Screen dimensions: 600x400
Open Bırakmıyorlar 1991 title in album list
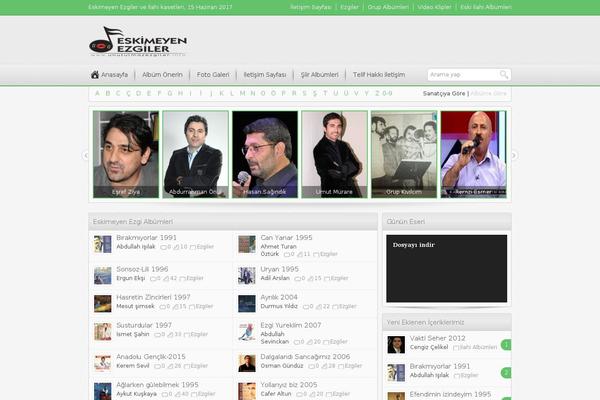[x=147, y=238]
